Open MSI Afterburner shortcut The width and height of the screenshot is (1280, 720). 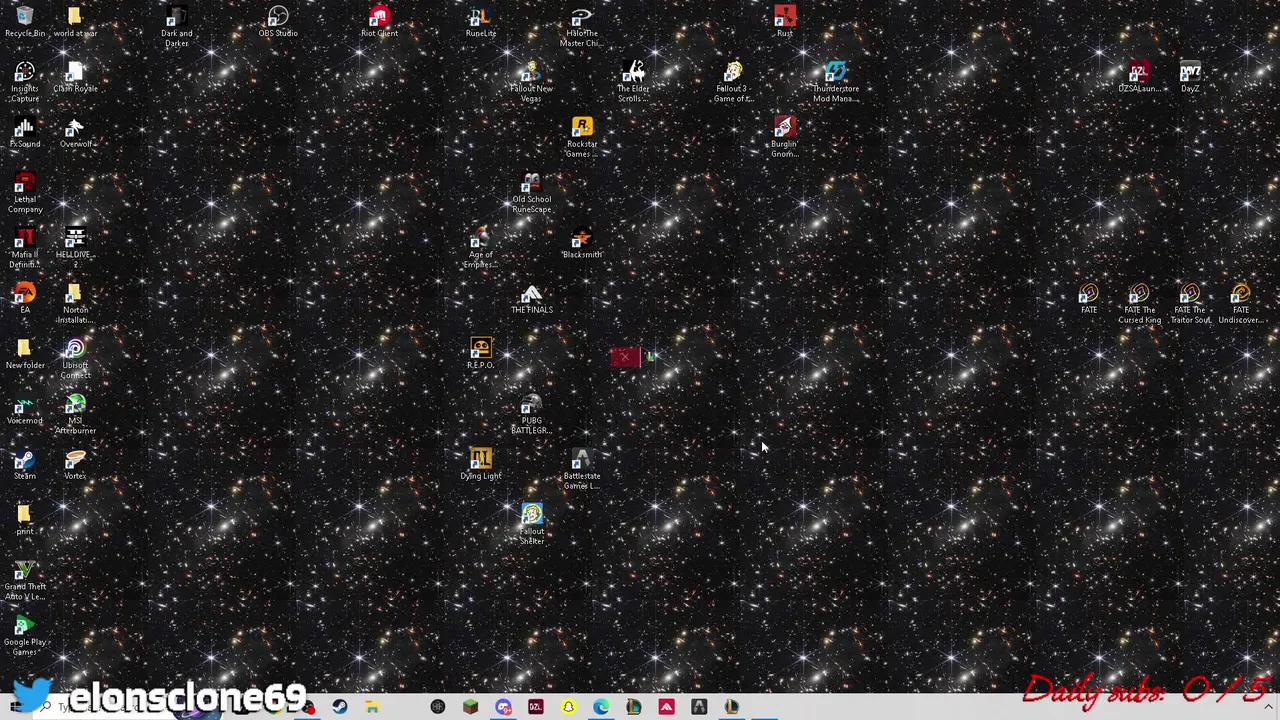[x=75, y=413]
